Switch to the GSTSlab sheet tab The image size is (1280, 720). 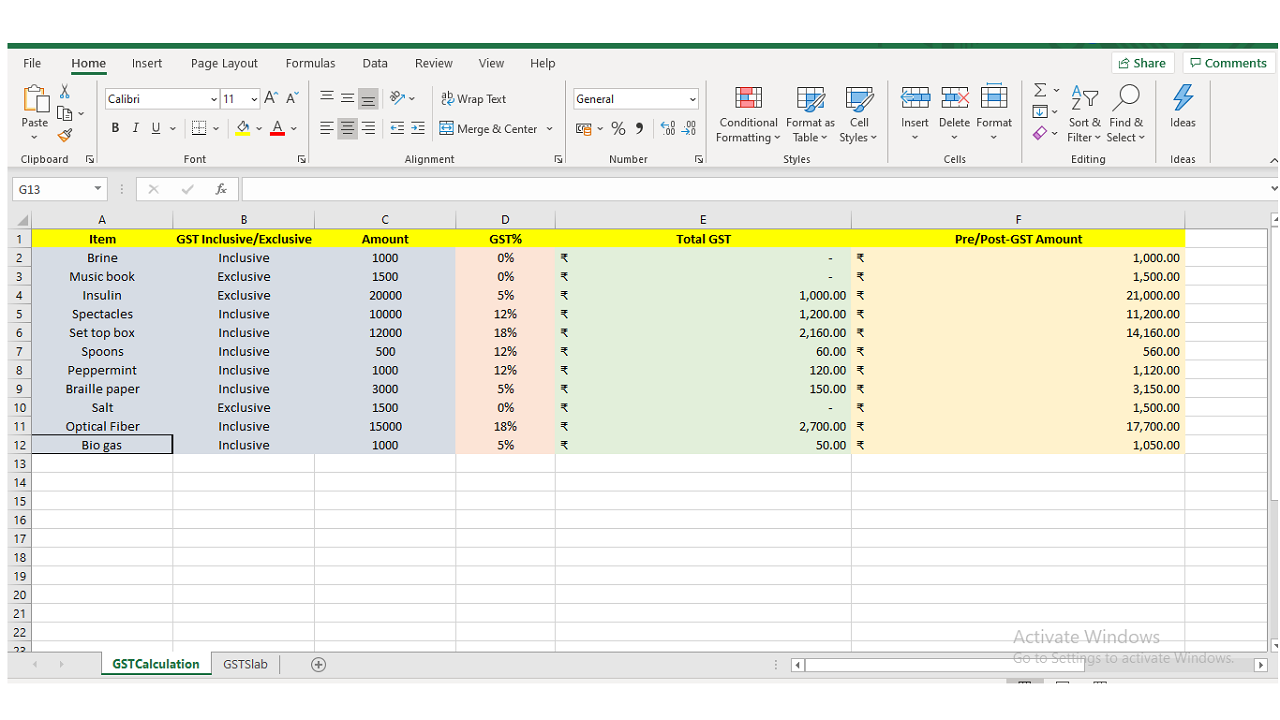click(x=245, y=664)
